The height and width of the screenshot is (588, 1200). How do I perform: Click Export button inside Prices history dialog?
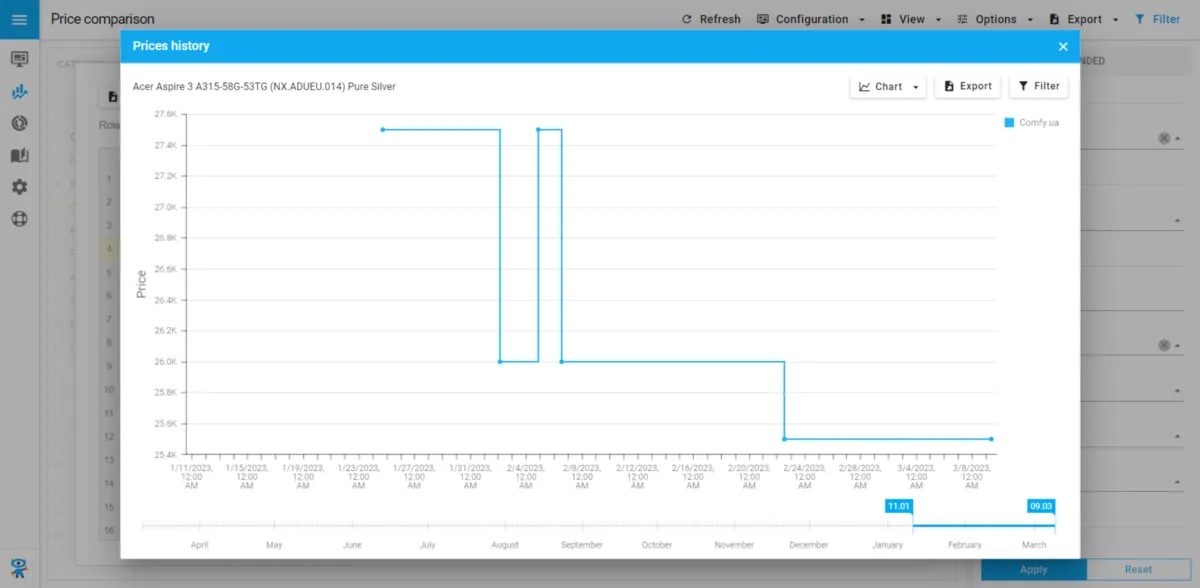click(x=968, y=87)
